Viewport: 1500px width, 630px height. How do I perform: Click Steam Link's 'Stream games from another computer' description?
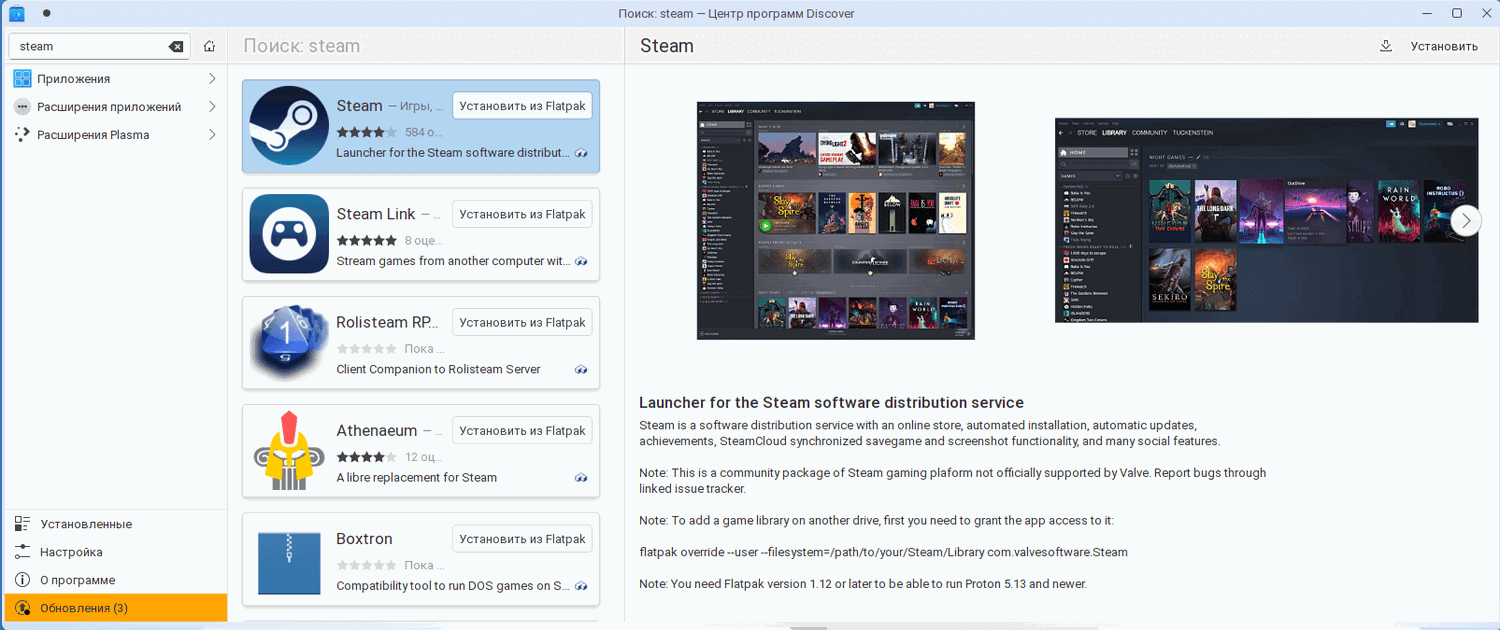(453, 261)
